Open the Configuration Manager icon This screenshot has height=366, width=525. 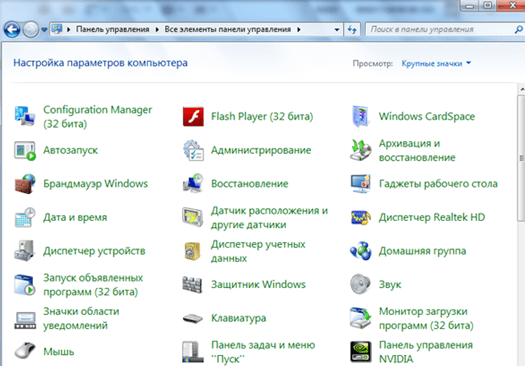pos(25,116)
